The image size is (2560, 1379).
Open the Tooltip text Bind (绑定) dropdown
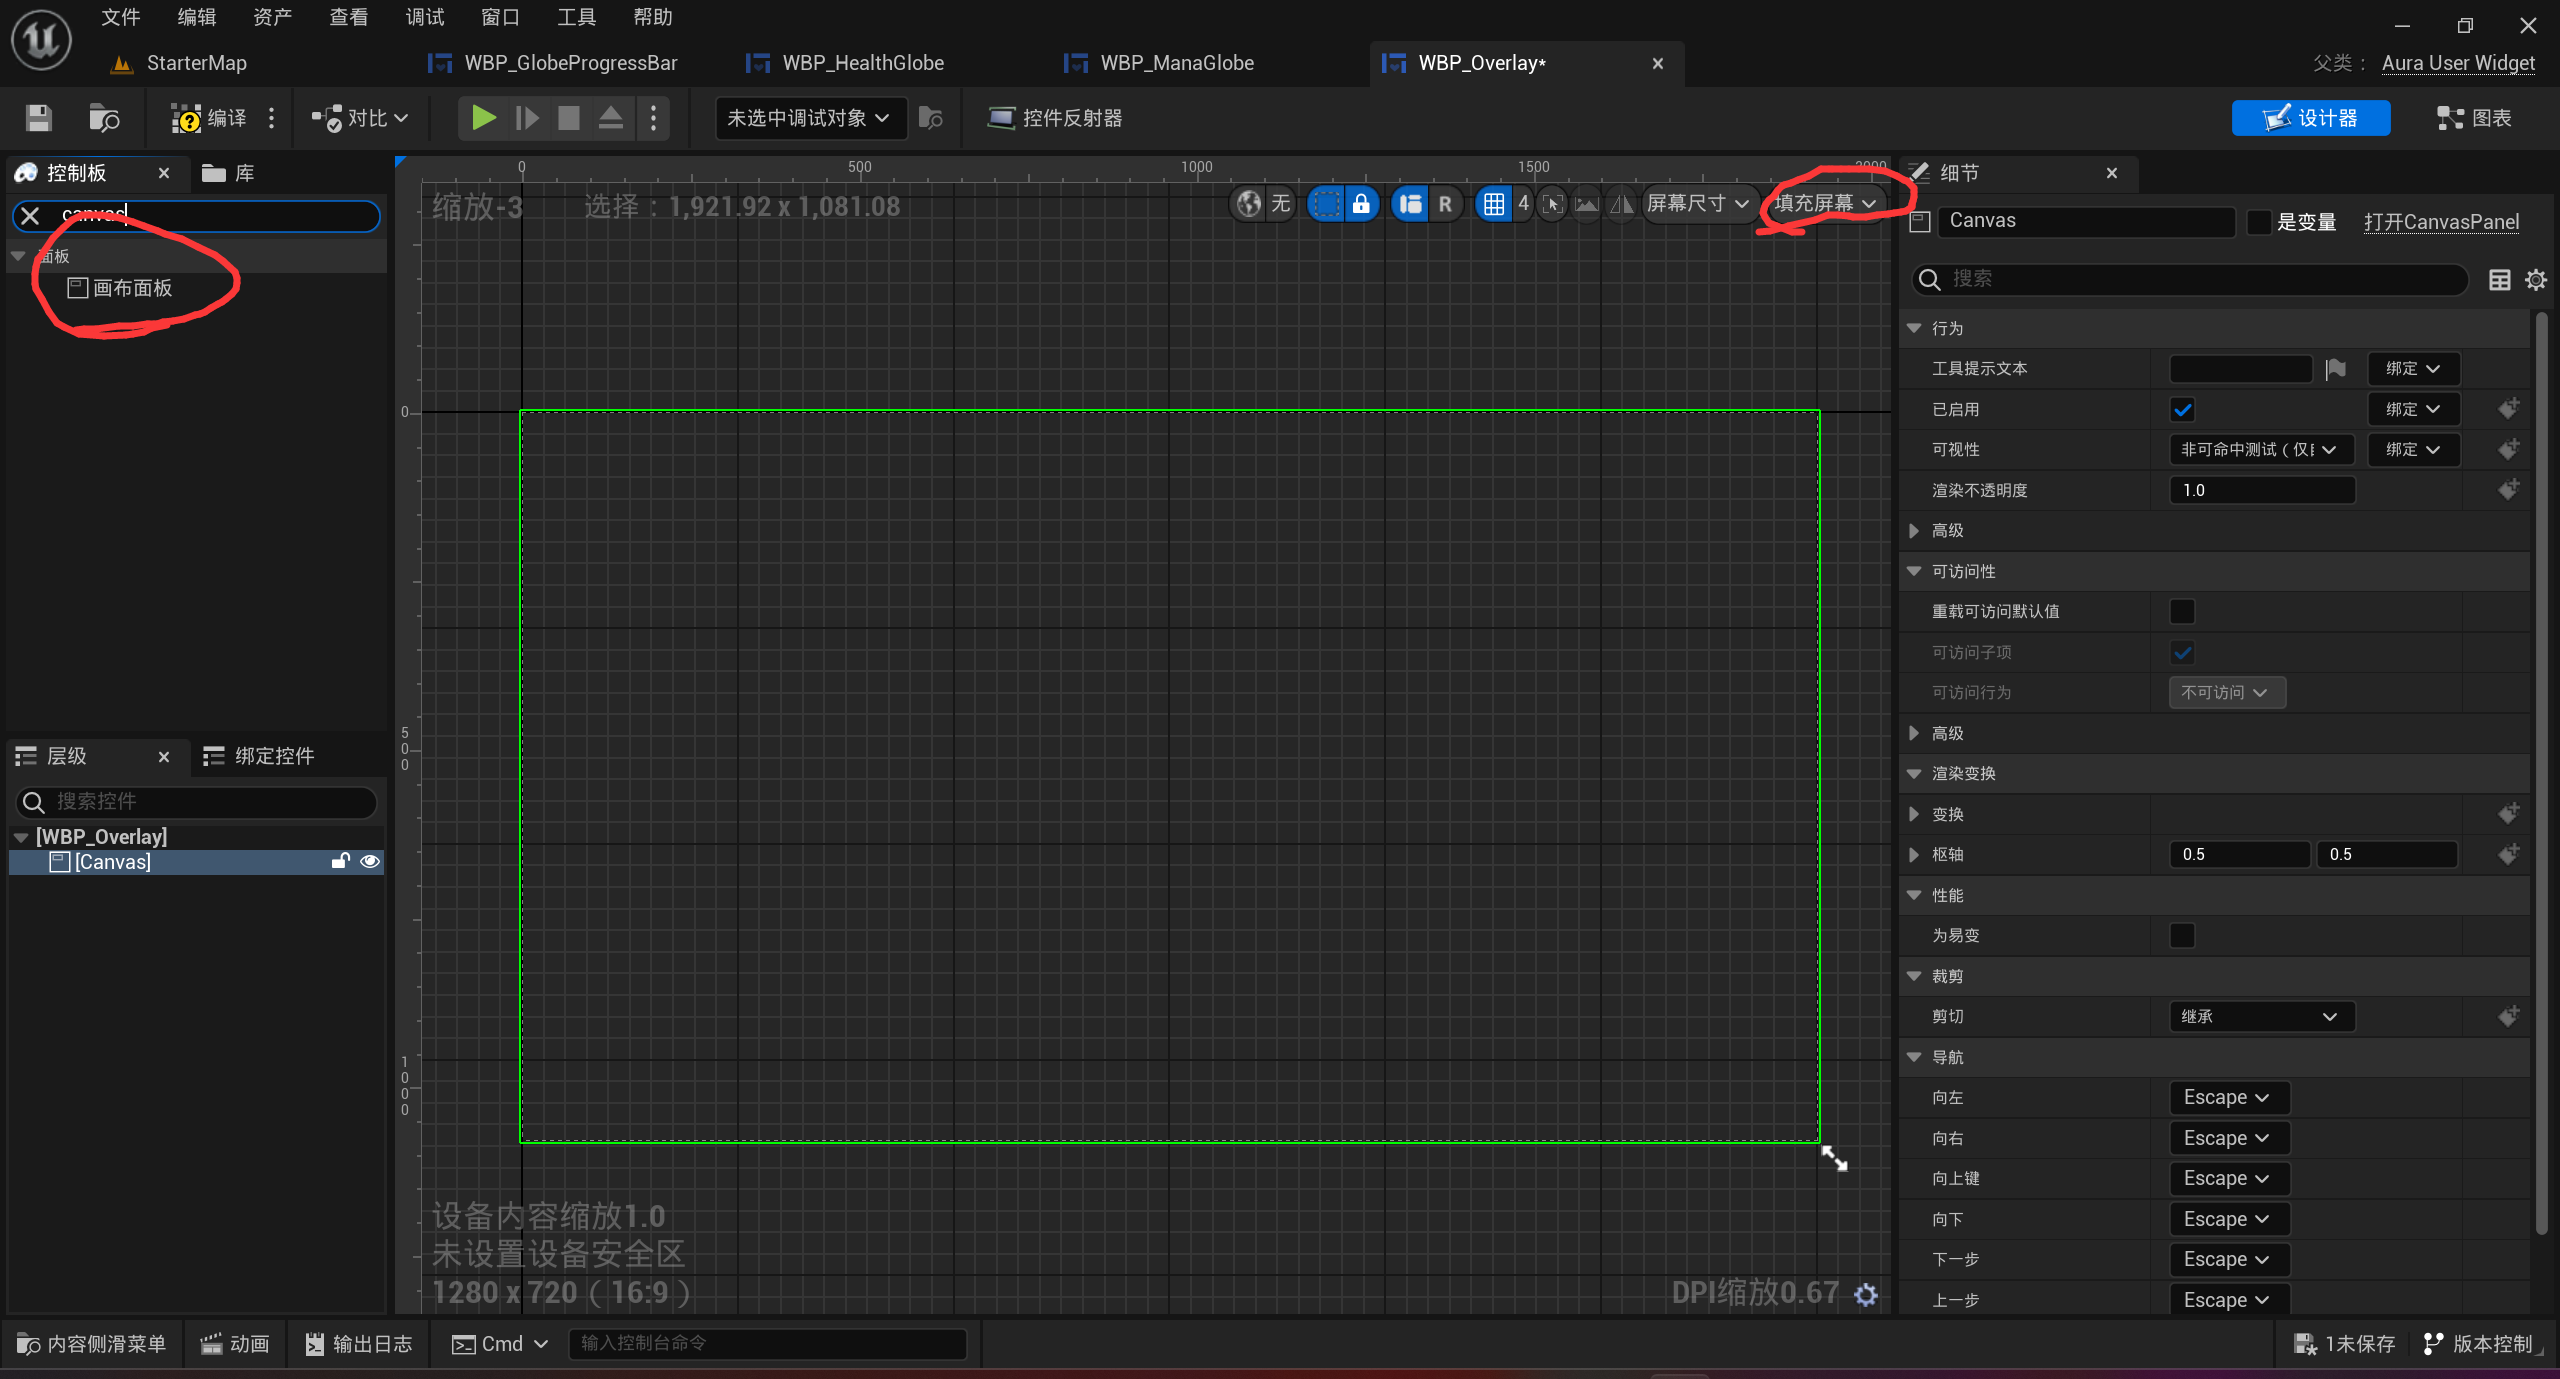coord(2413,369)
